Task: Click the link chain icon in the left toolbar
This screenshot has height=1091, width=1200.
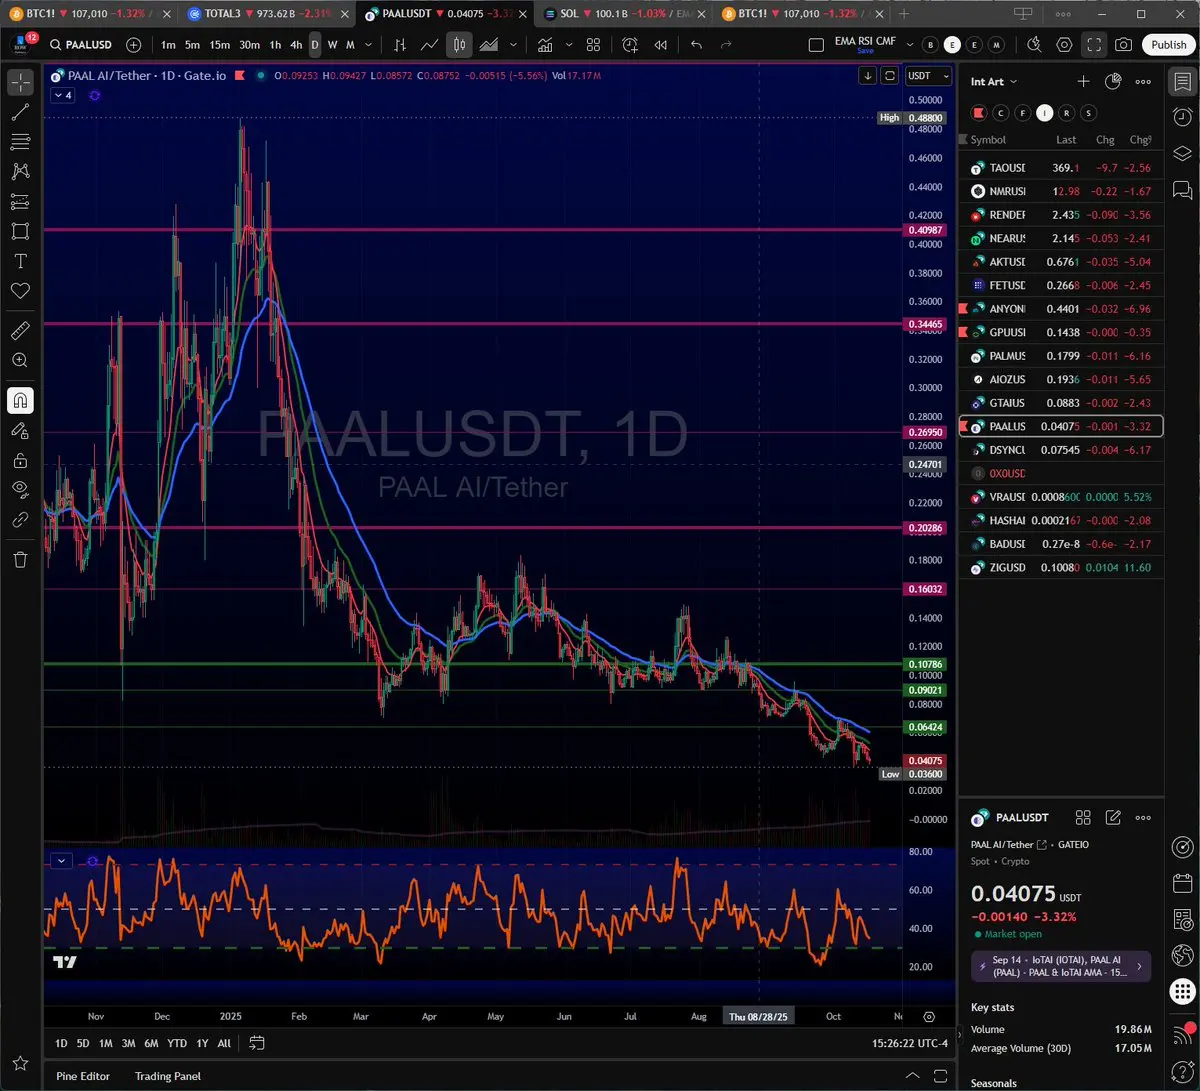Action: 20,519
